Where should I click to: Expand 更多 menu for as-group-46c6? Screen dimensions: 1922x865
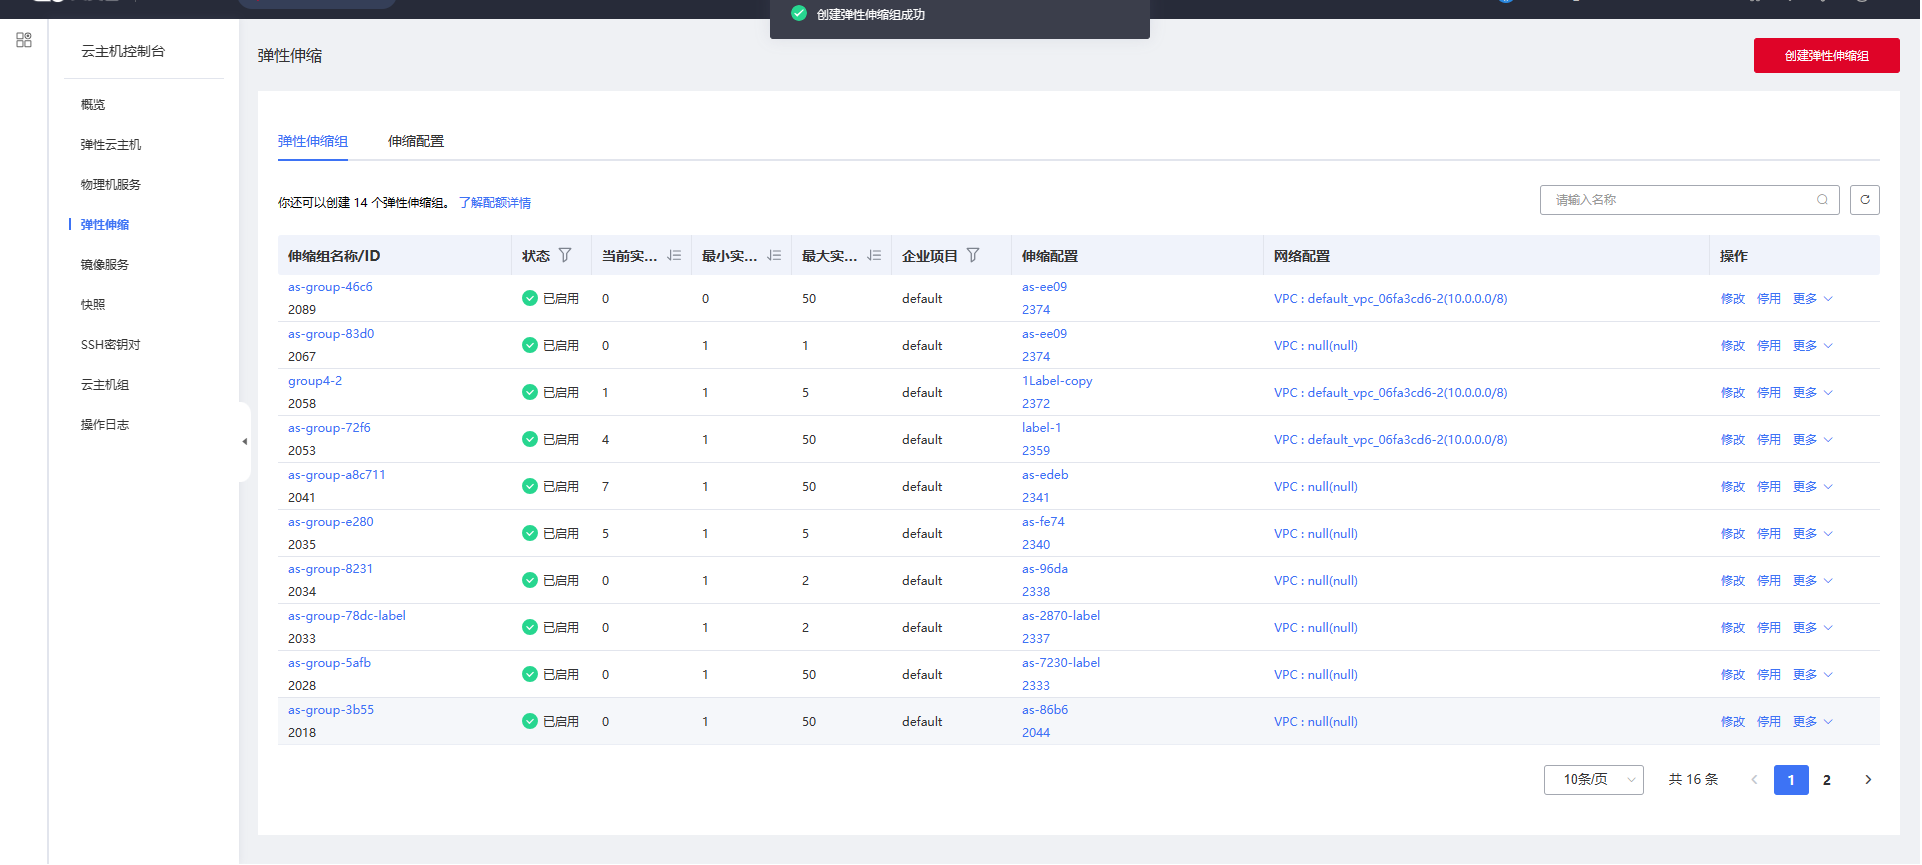click(x=1812, y=299)
